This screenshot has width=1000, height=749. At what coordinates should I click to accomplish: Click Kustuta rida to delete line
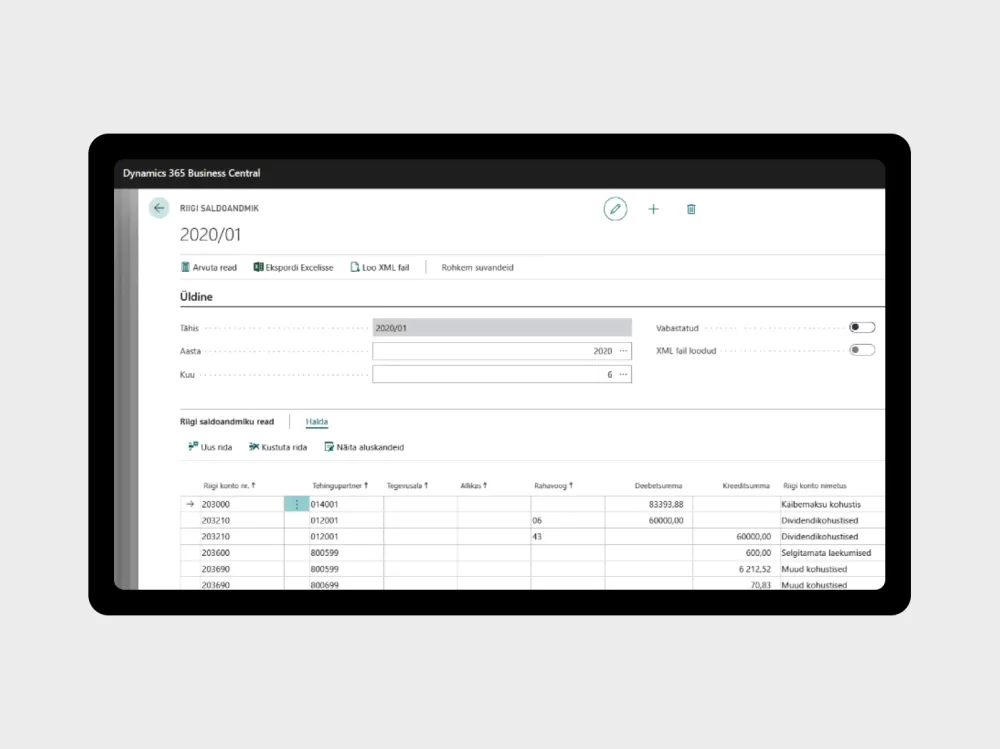point(278,447)
